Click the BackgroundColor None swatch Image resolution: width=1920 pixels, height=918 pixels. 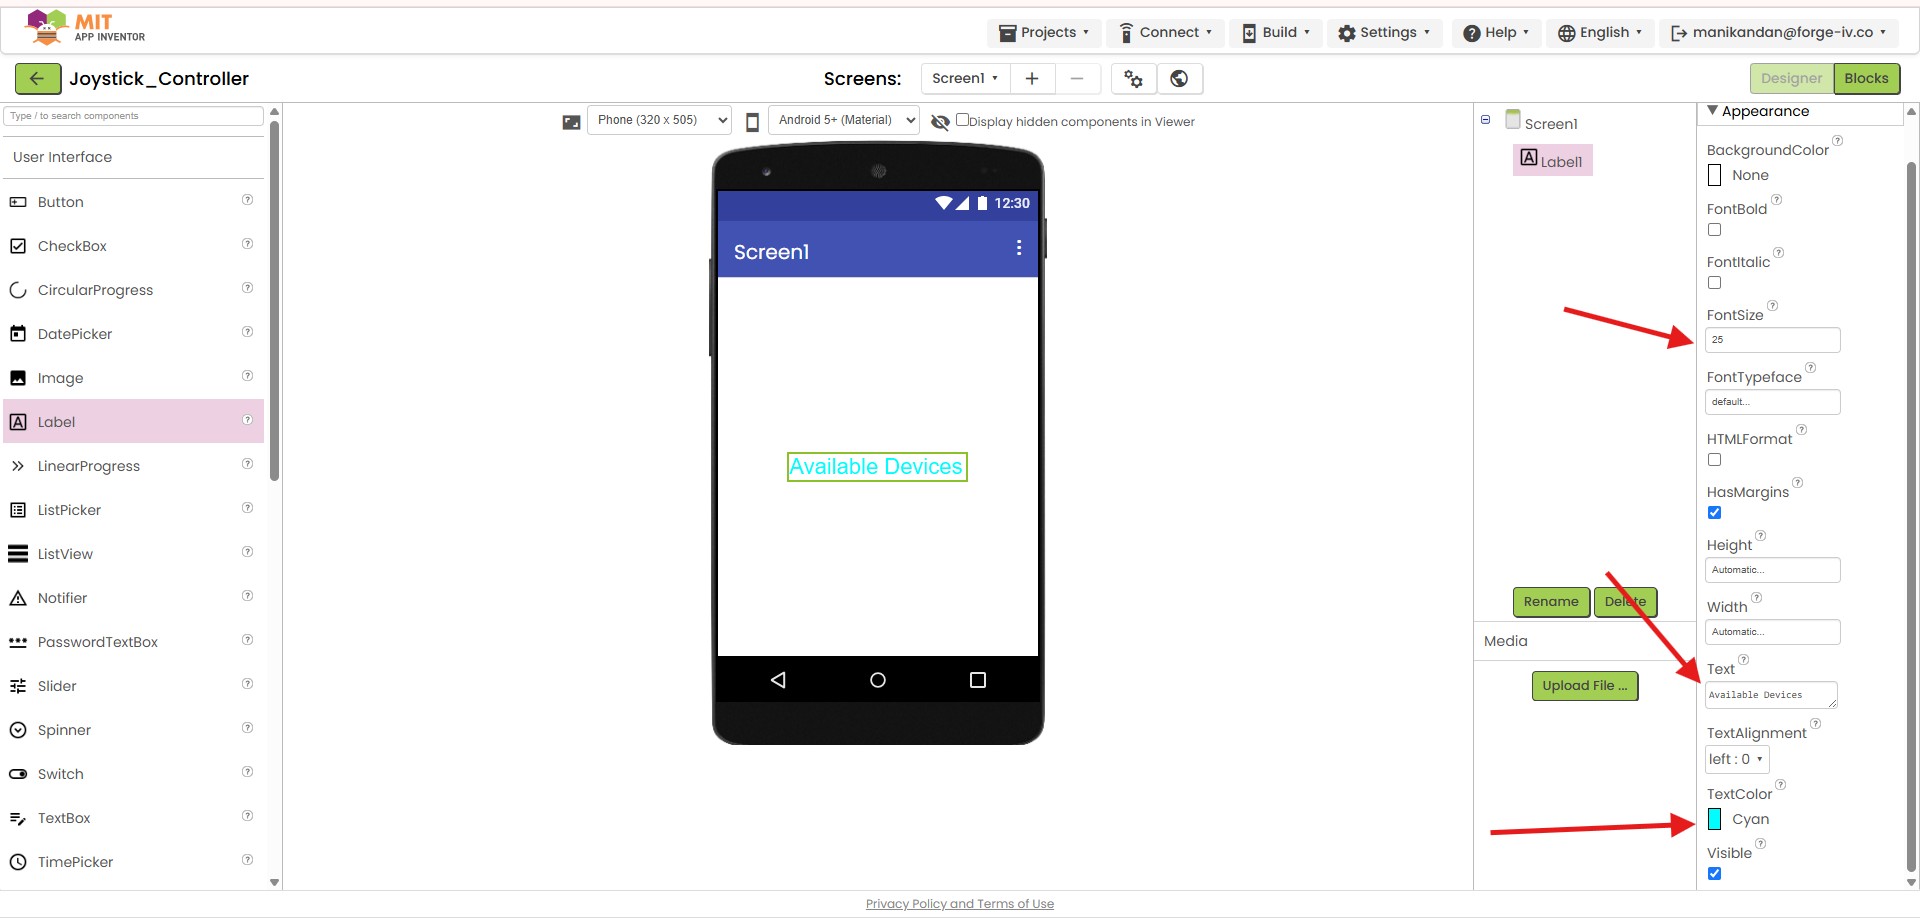(1714, 175)
